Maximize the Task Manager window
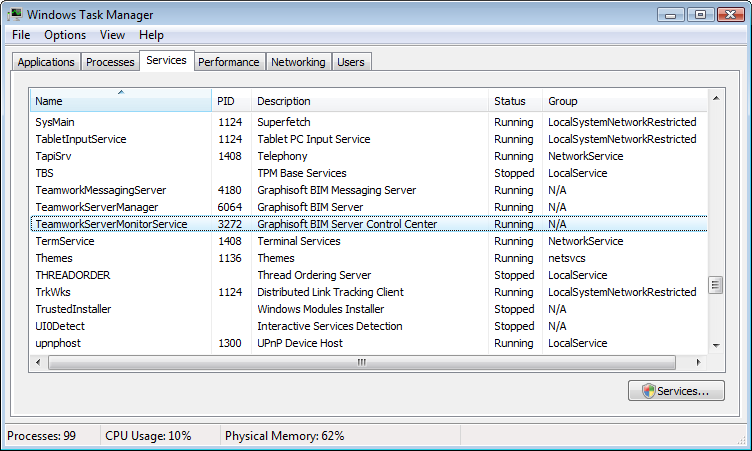The height and width of the screenshot is (451, 752). click(x=700, y=14)
